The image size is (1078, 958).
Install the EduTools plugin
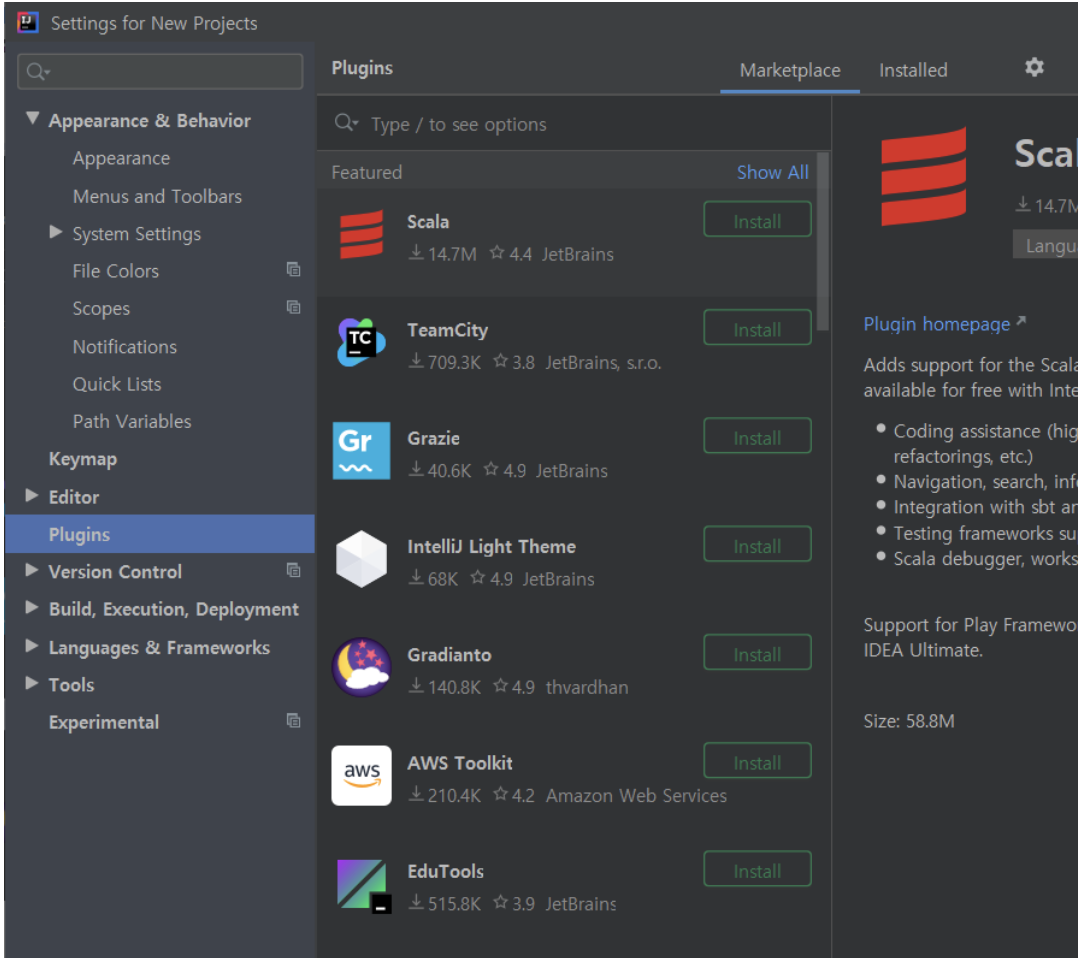757,869
